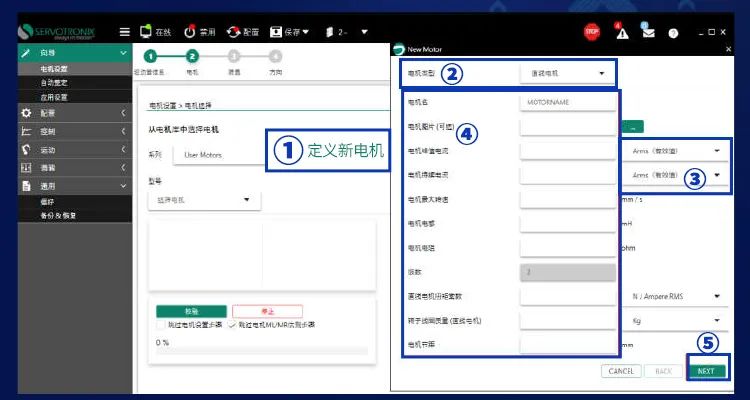
Task: Click the 禁用 power icon in the toolbar
Action: [x=190, y=32]
